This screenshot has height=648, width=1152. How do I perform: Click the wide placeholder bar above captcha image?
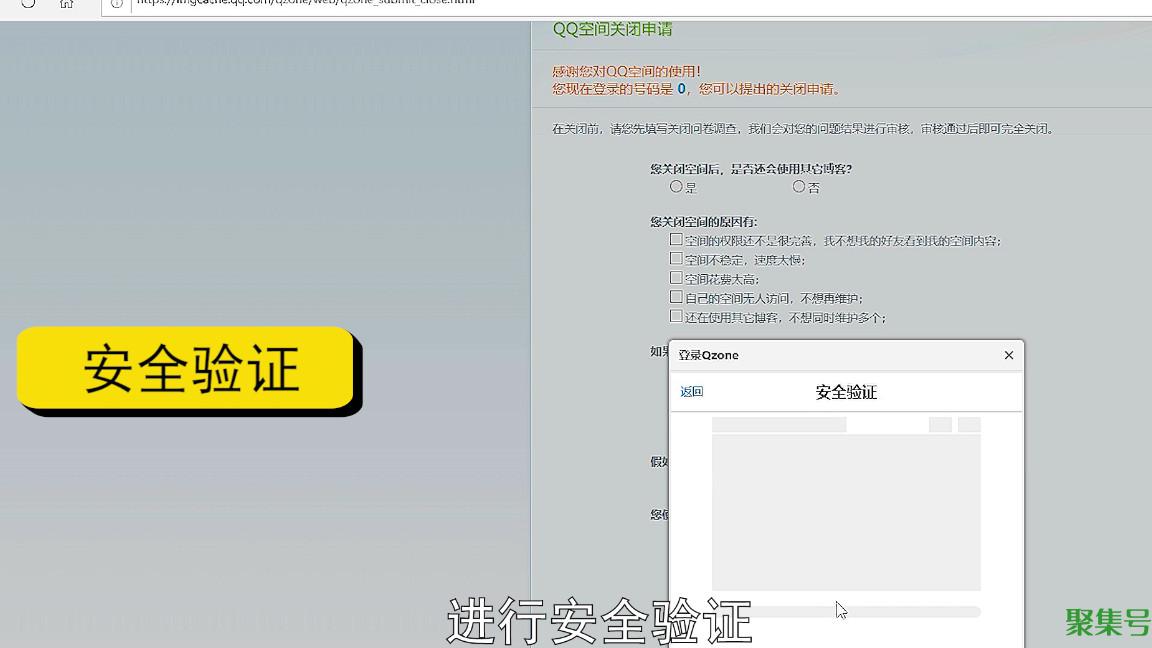pyautogui.click(x=779, y=425)
